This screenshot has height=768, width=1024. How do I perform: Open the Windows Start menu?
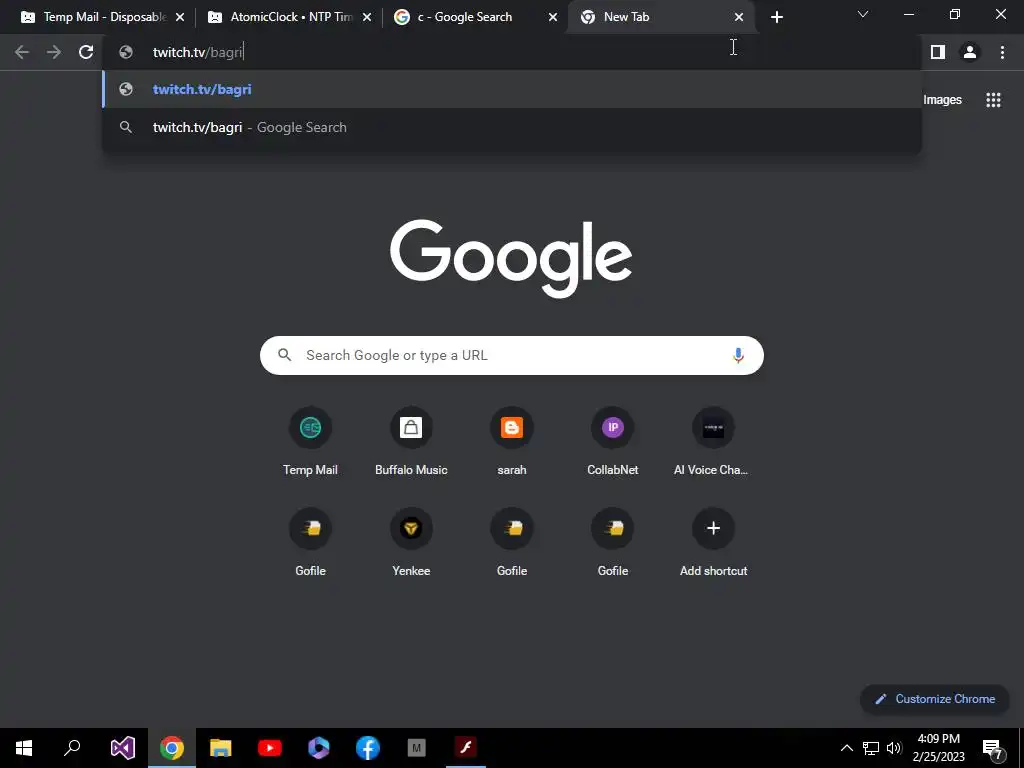[x=24, y=748]
